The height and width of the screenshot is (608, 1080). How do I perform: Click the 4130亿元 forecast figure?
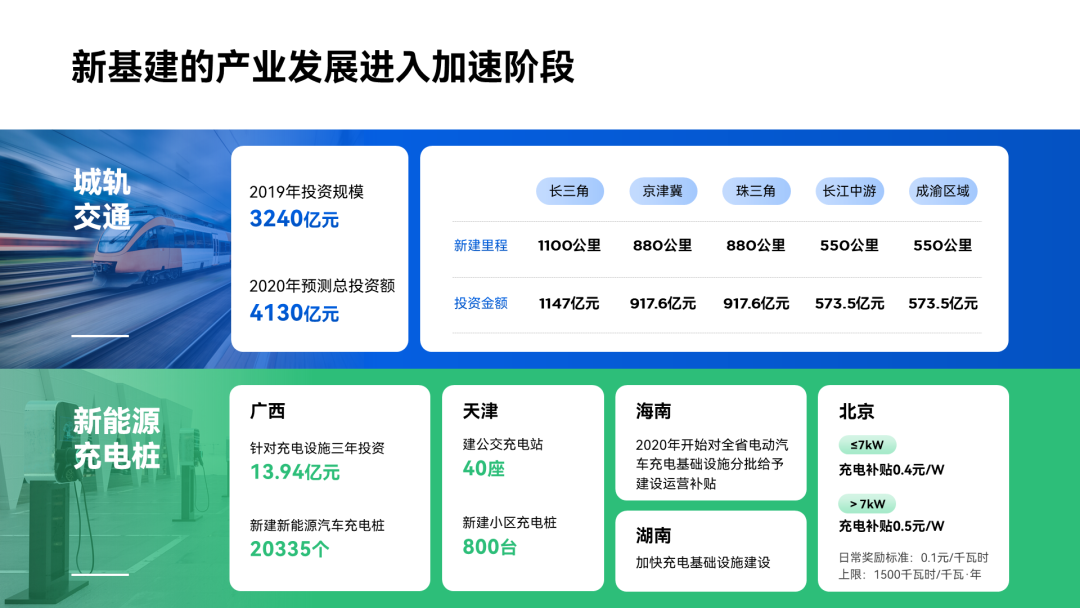[294, 313]
